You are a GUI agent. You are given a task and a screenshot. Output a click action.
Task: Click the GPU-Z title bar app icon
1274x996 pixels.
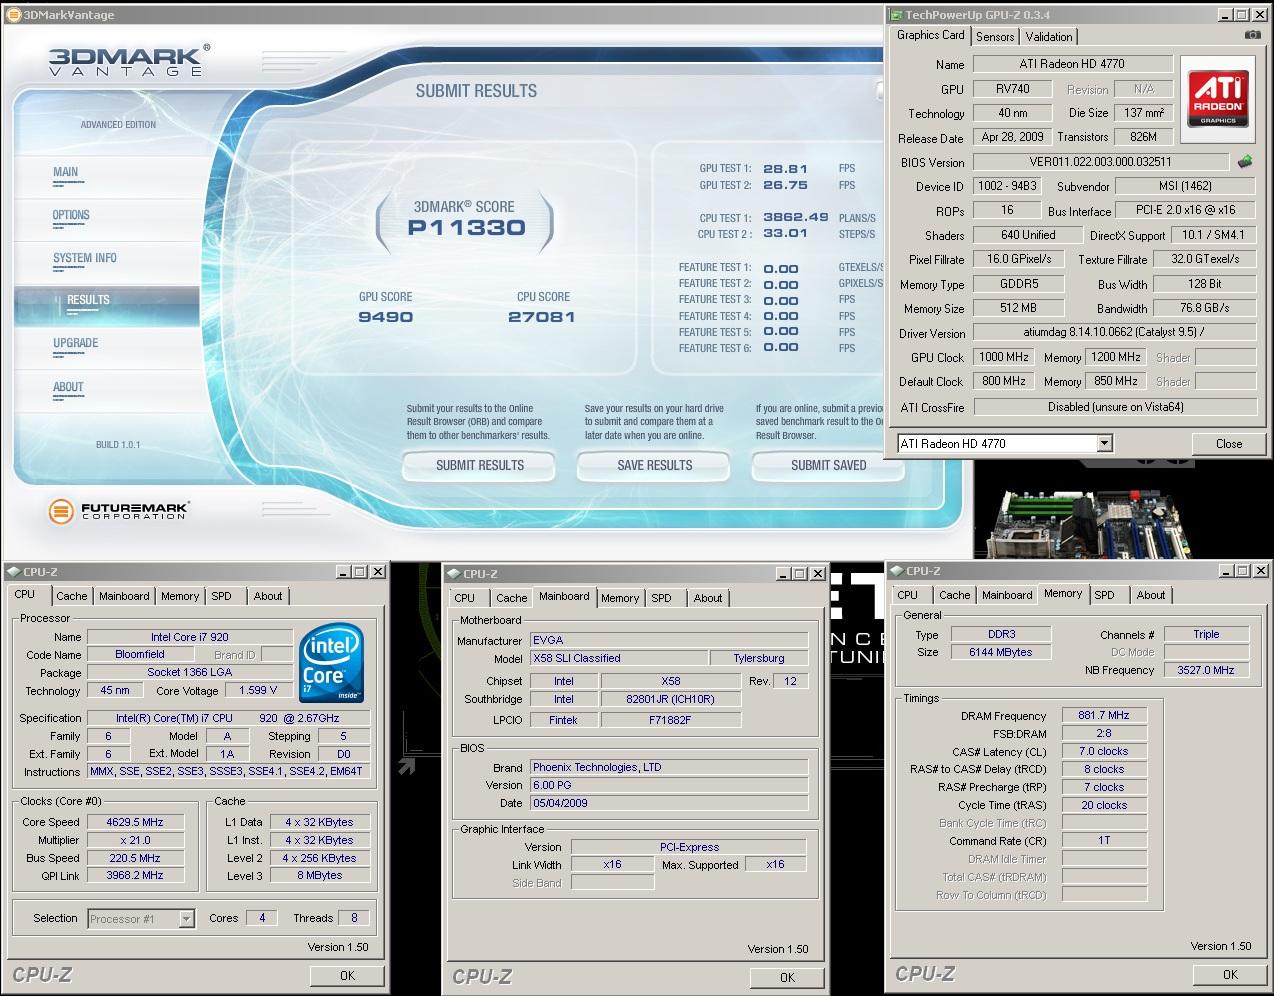coord(896,15)
